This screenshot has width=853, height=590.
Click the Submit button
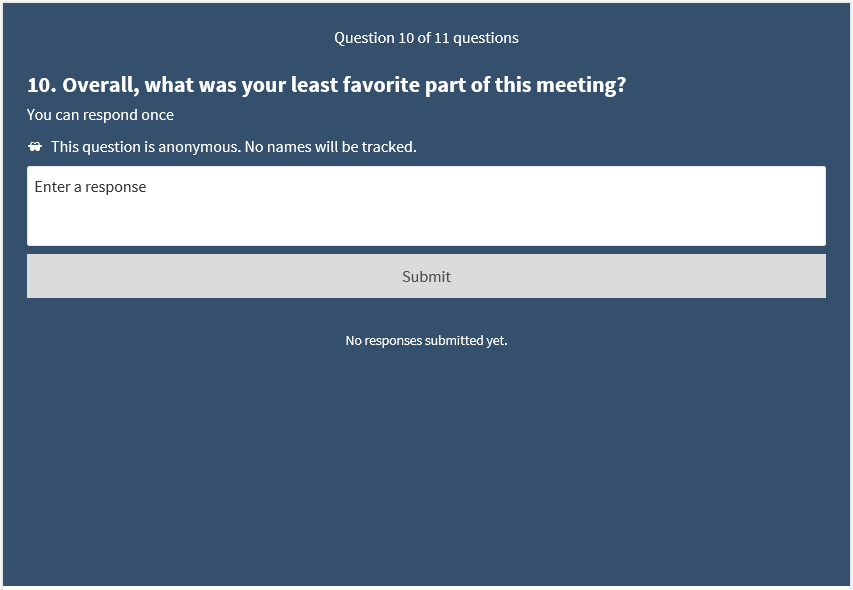click(426, 276)
